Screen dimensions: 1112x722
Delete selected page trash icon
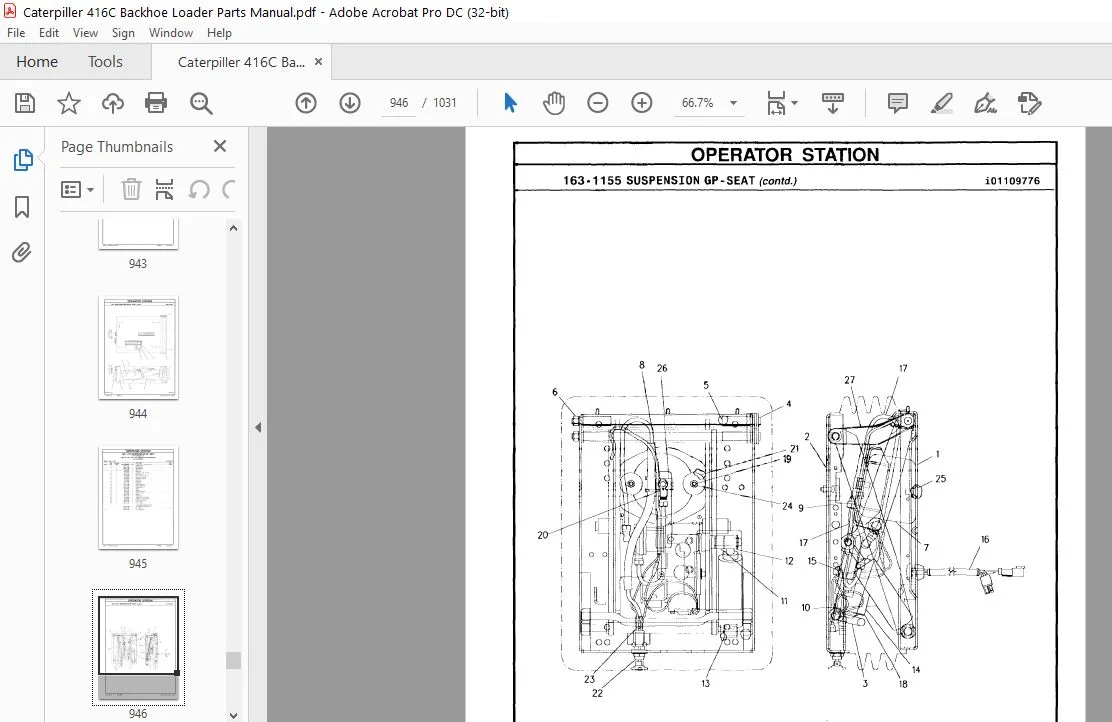(131, 189)
